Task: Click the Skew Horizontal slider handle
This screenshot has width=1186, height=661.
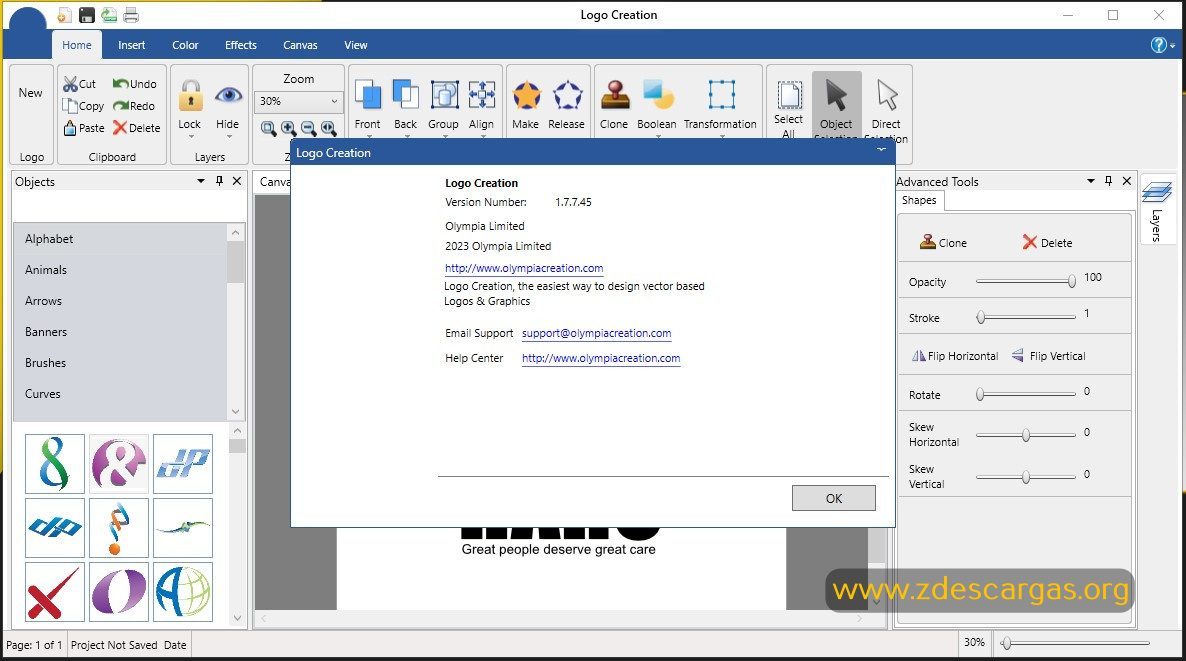Action: (x=1026, y=435)
